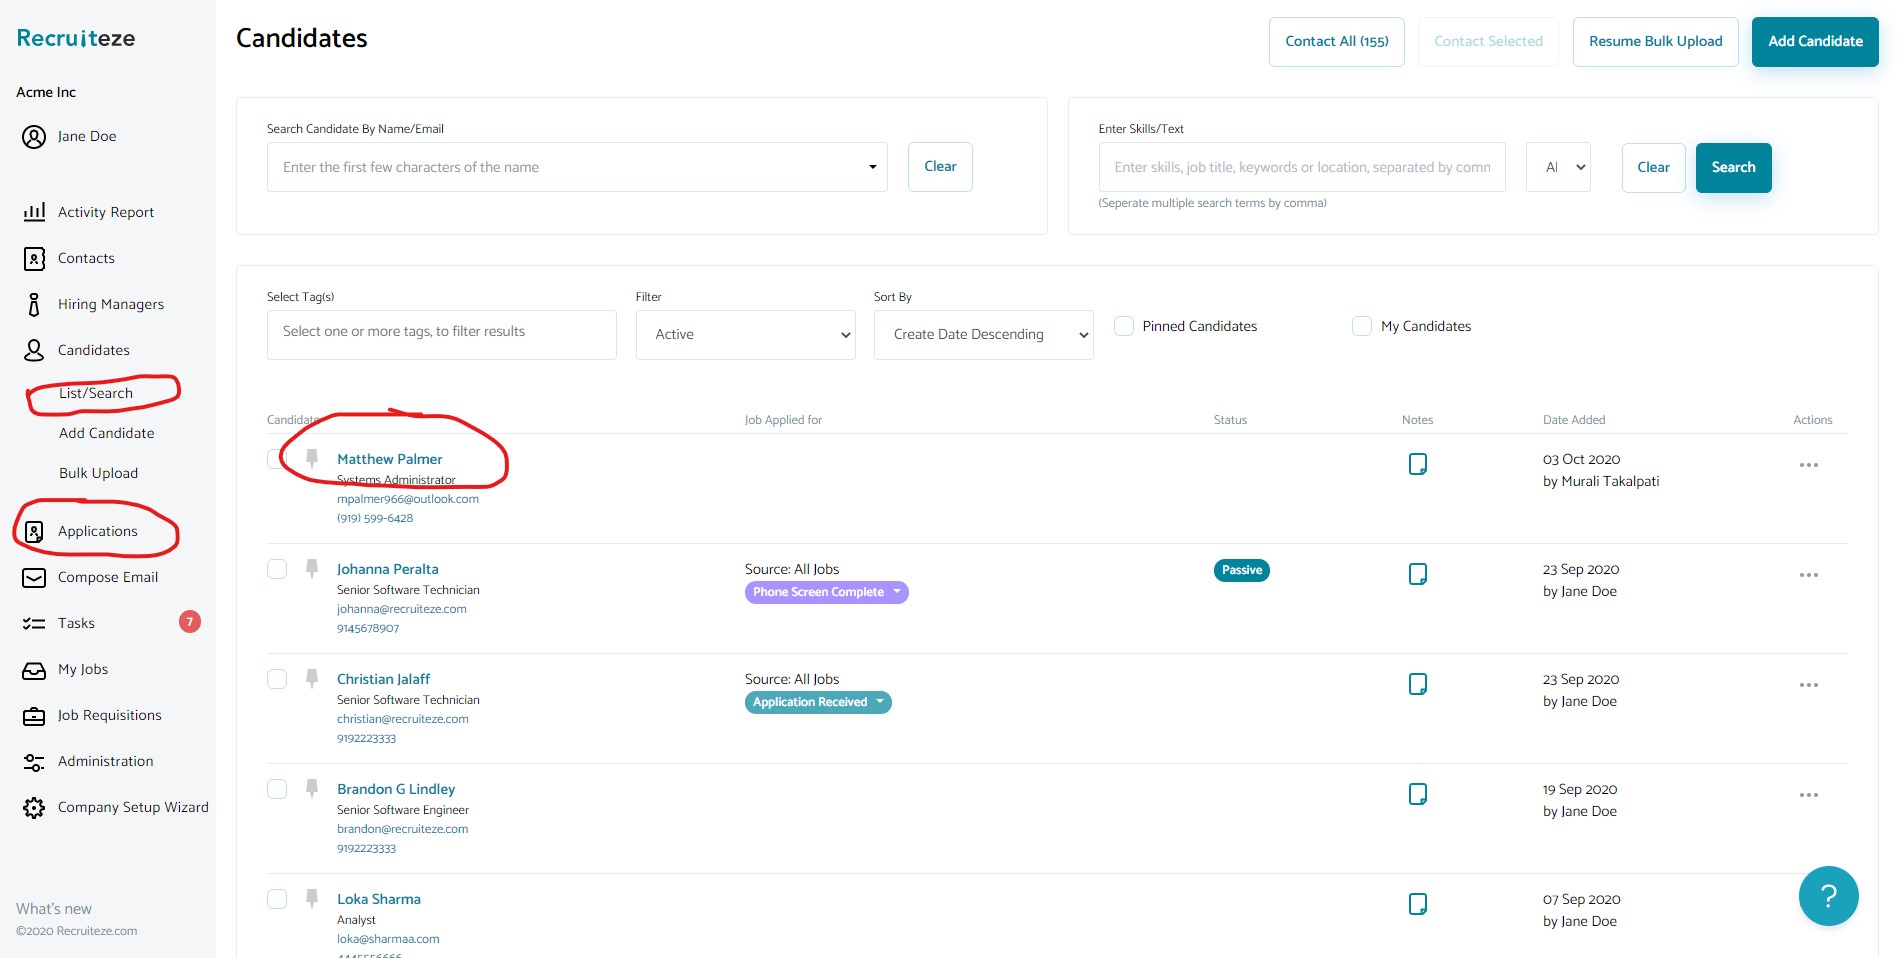
Task: Open the Applications section
Action: coord(97,531)
